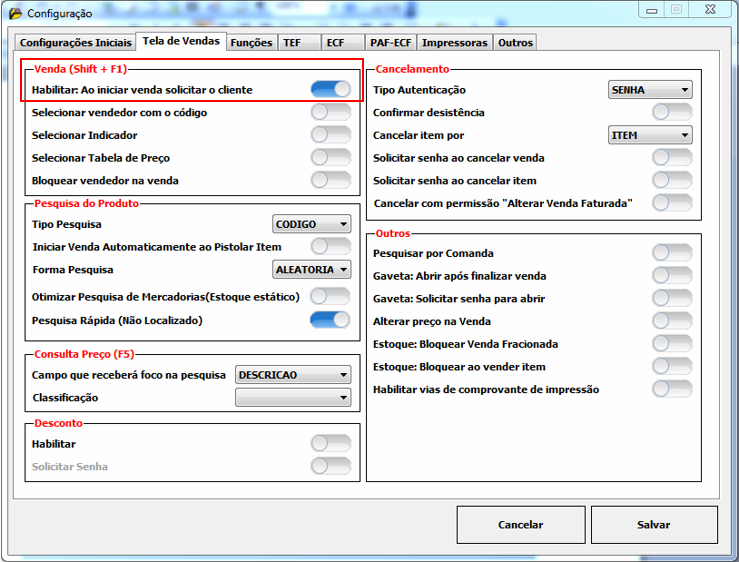The image size is (739, 562).
Task: Toggle off 'Pesquisa Rápida (Não Localizado)'
Action: 330,320
